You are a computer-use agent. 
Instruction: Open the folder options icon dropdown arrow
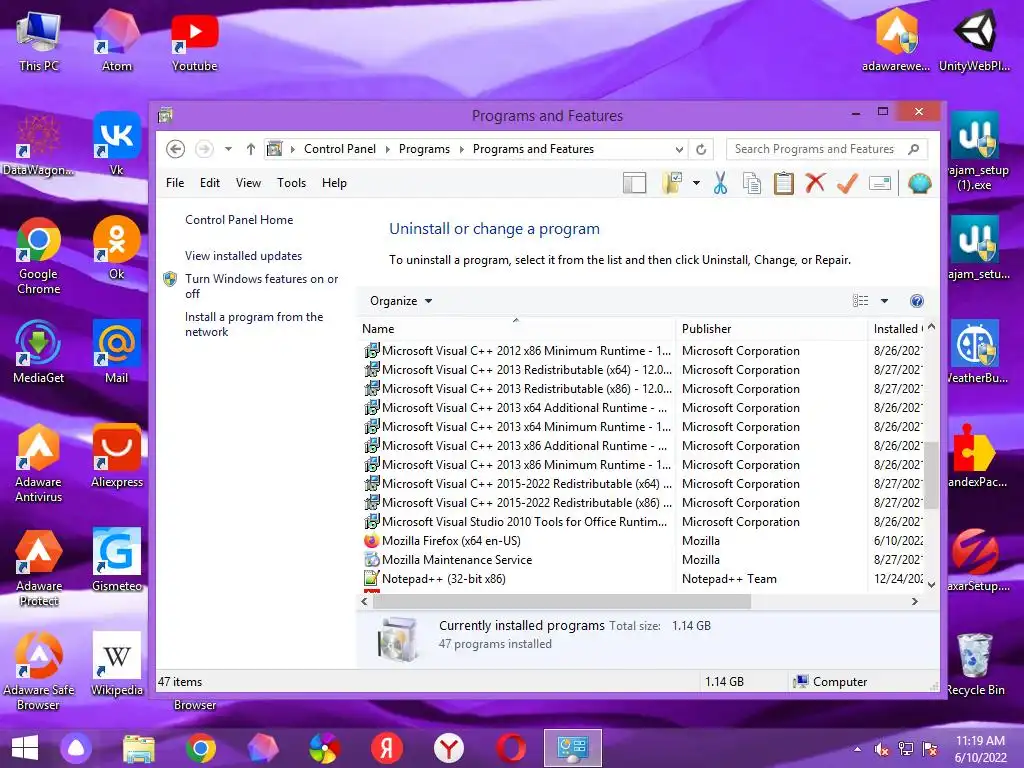click(696, 184)
